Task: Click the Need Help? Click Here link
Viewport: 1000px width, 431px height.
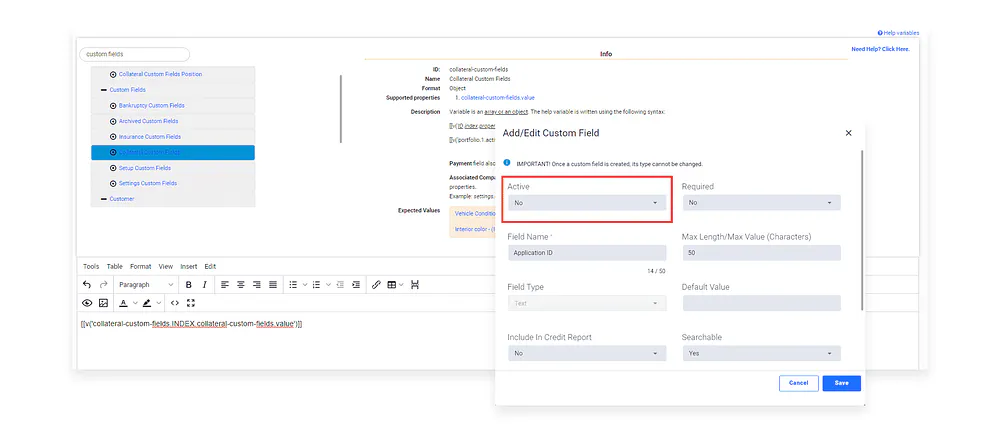Action: 880,49
